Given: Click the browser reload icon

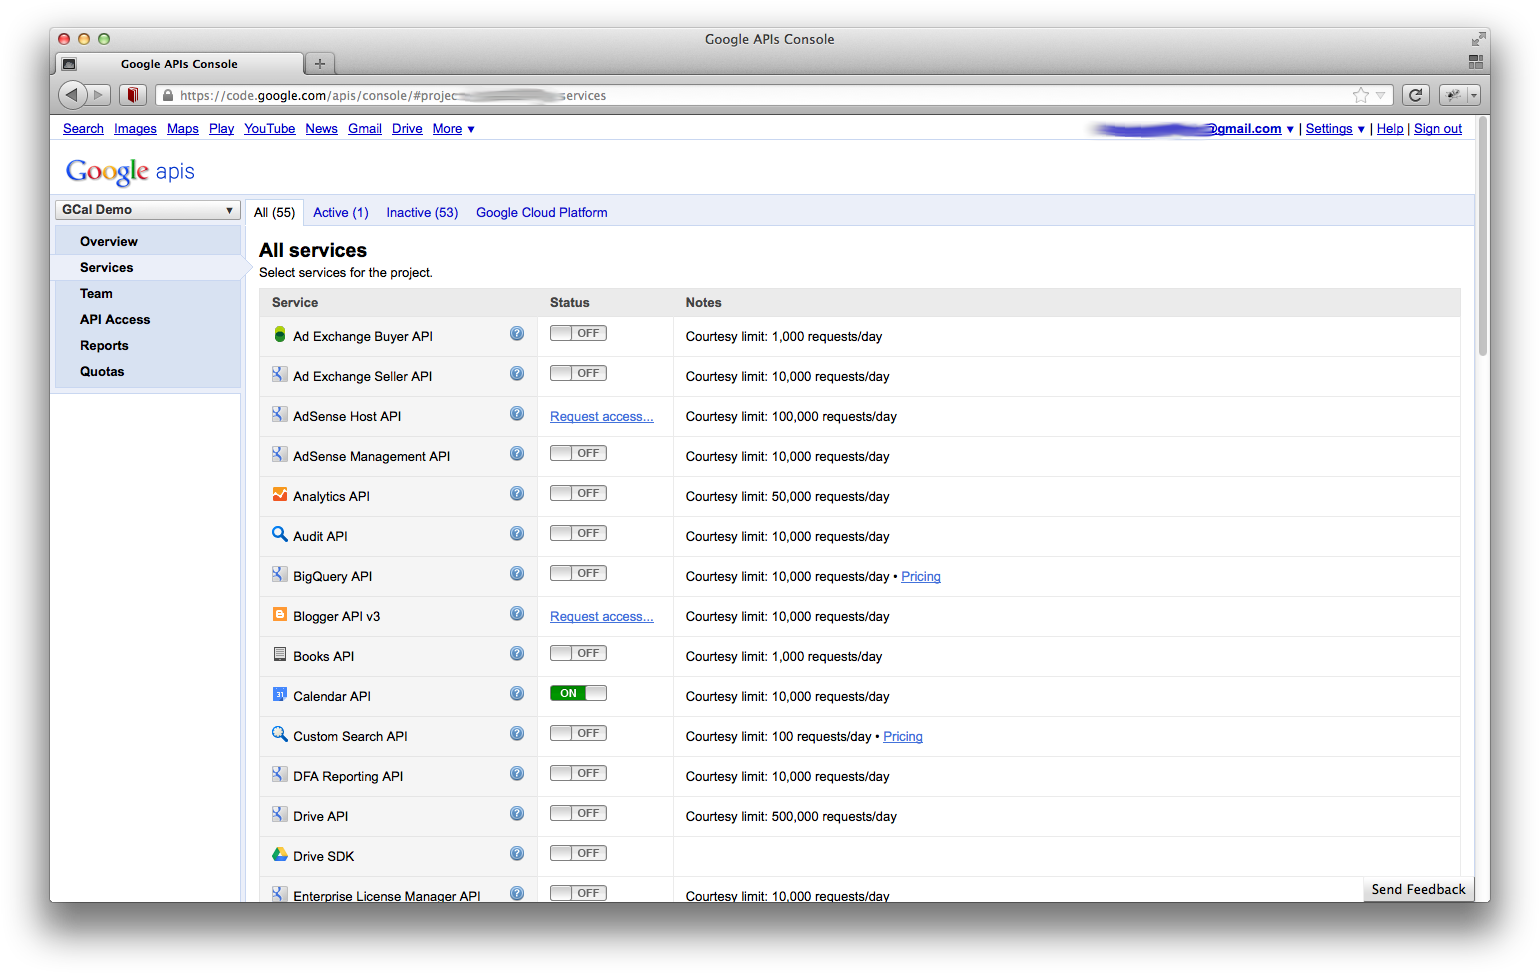Looking at the screenshot, I should pyautogui.click(x=1416, y=94).
